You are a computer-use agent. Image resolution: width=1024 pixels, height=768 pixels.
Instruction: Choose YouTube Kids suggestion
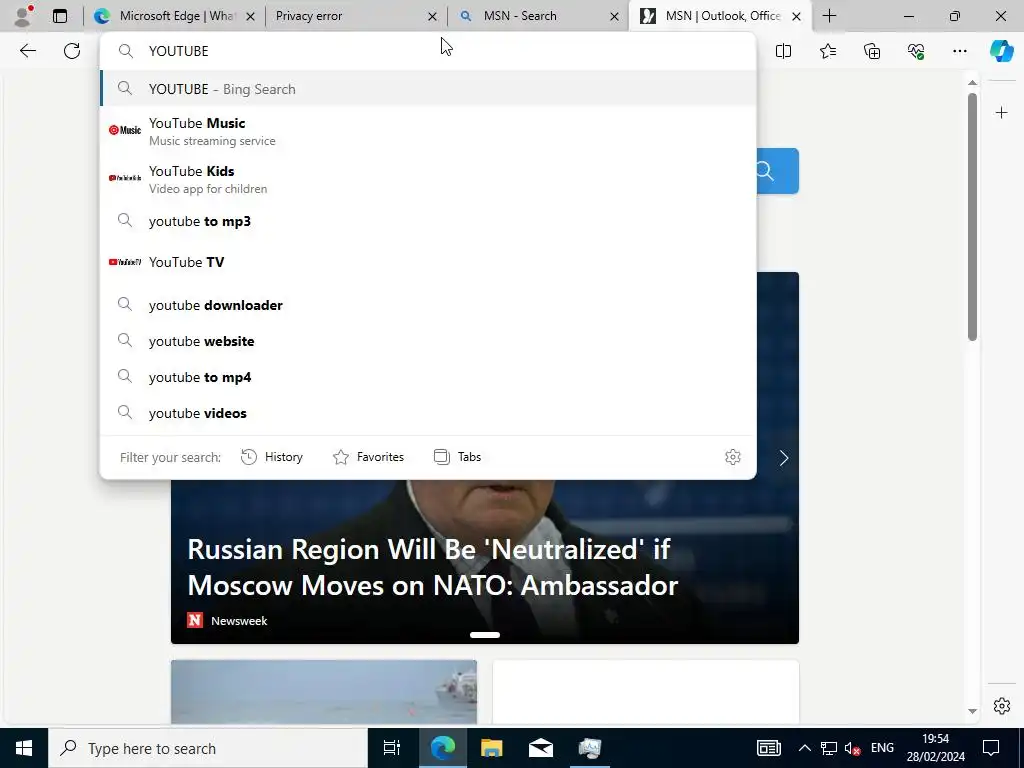(428, 179)
